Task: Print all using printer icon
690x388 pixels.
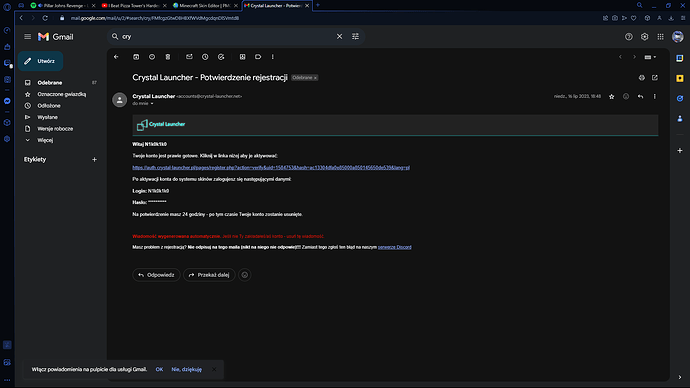Action: 642,77
